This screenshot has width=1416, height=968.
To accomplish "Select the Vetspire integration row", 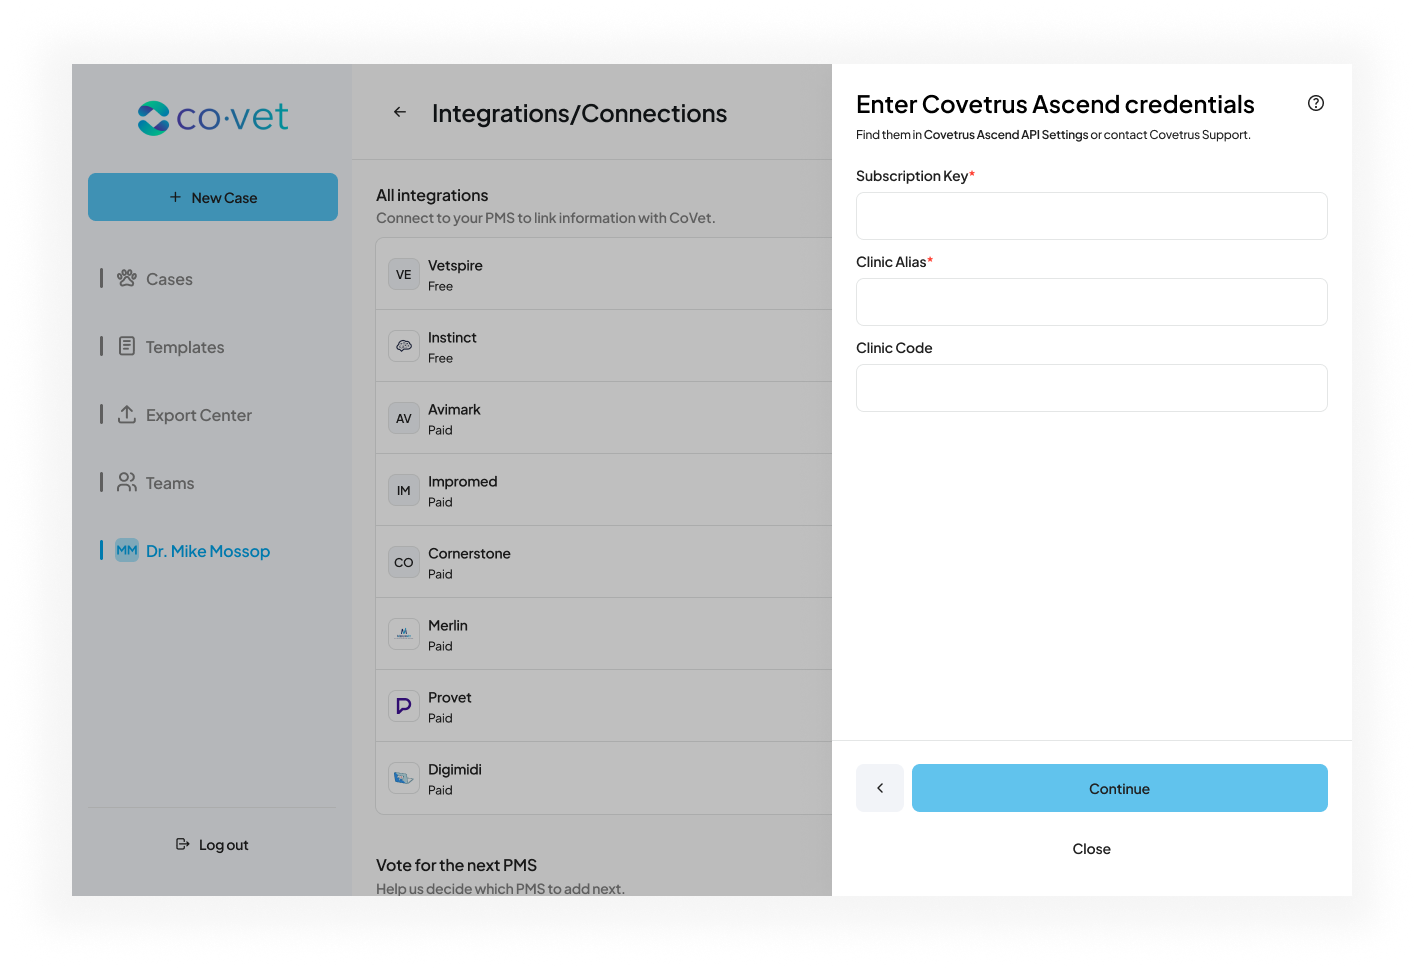I will 604,274.
